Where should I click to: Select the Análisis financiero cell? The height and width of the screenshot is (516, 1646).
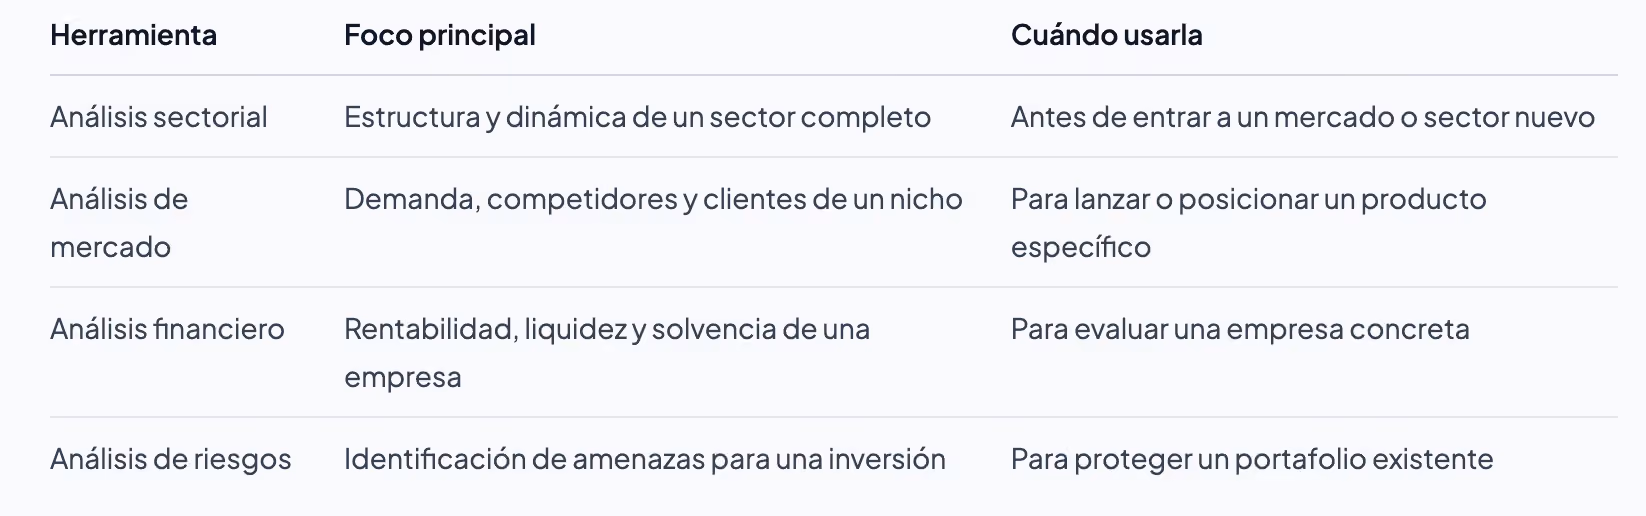tap(167, 329)
